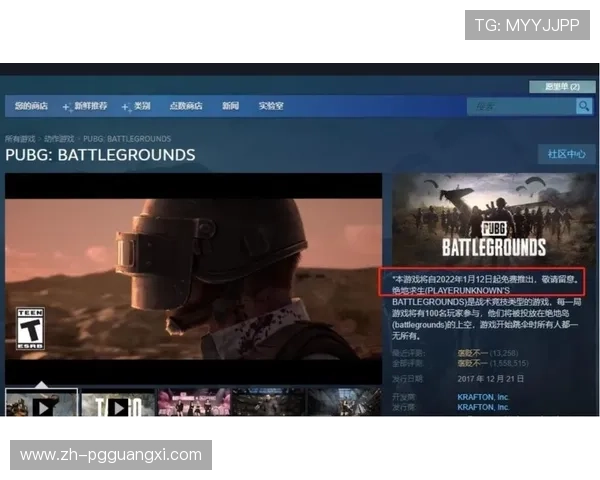Select the pink stage screenshot thumbnail
600x480 pixels.
pos(194,402)
